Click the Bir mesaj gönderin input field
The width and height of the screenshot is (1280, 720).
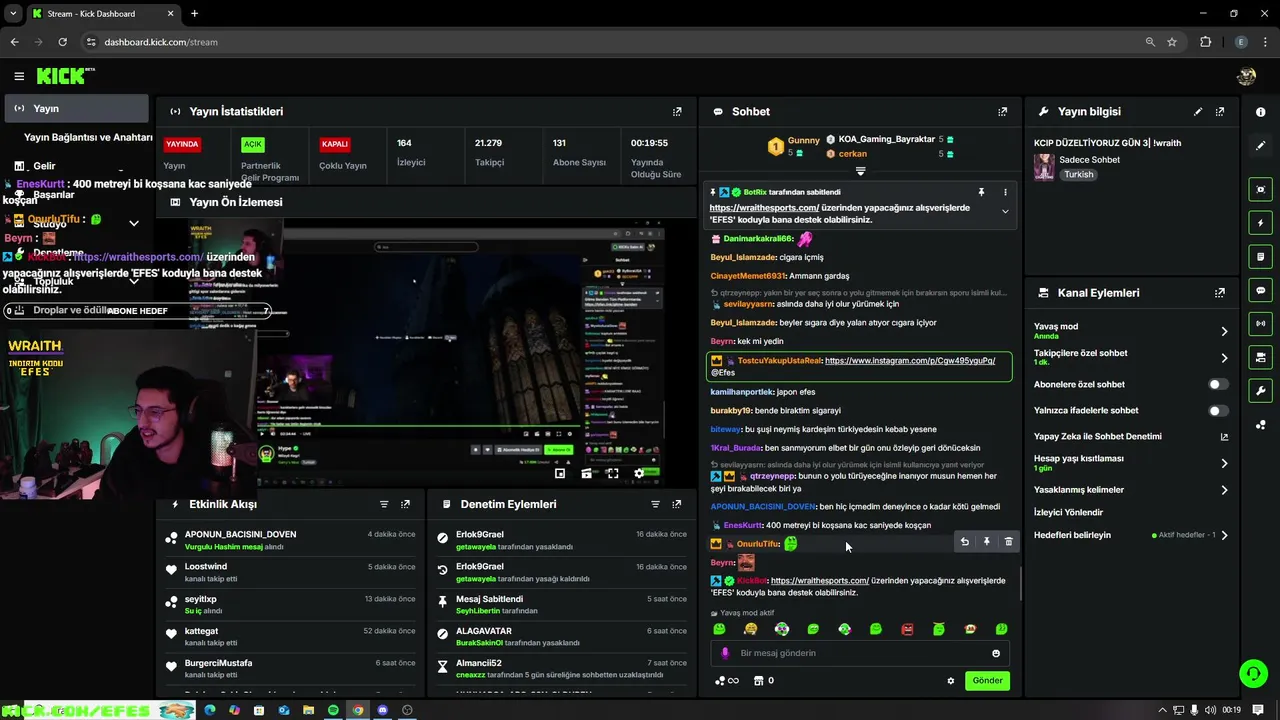coord(862,654)
